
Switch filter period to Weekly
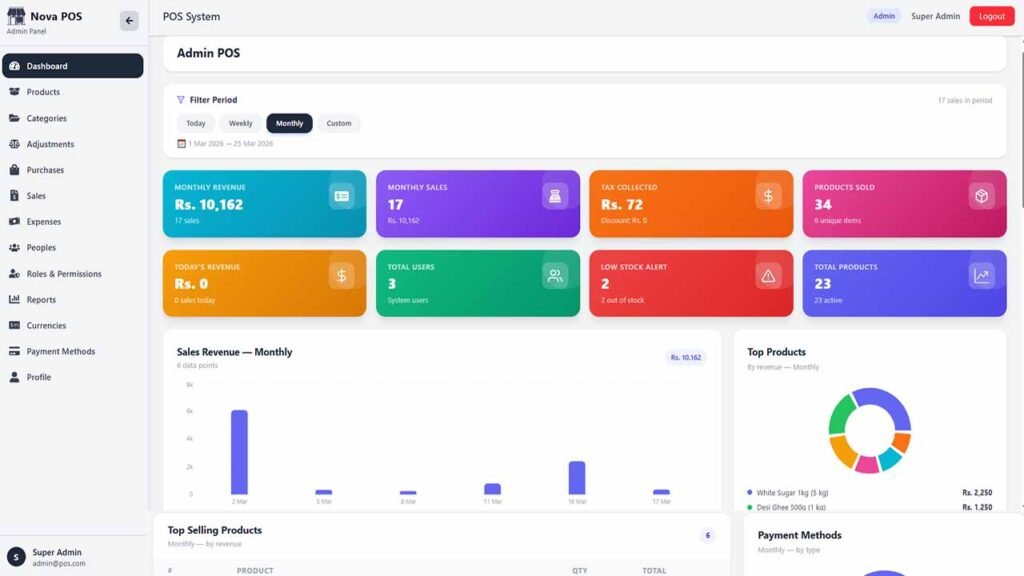(x=240, y=124)
